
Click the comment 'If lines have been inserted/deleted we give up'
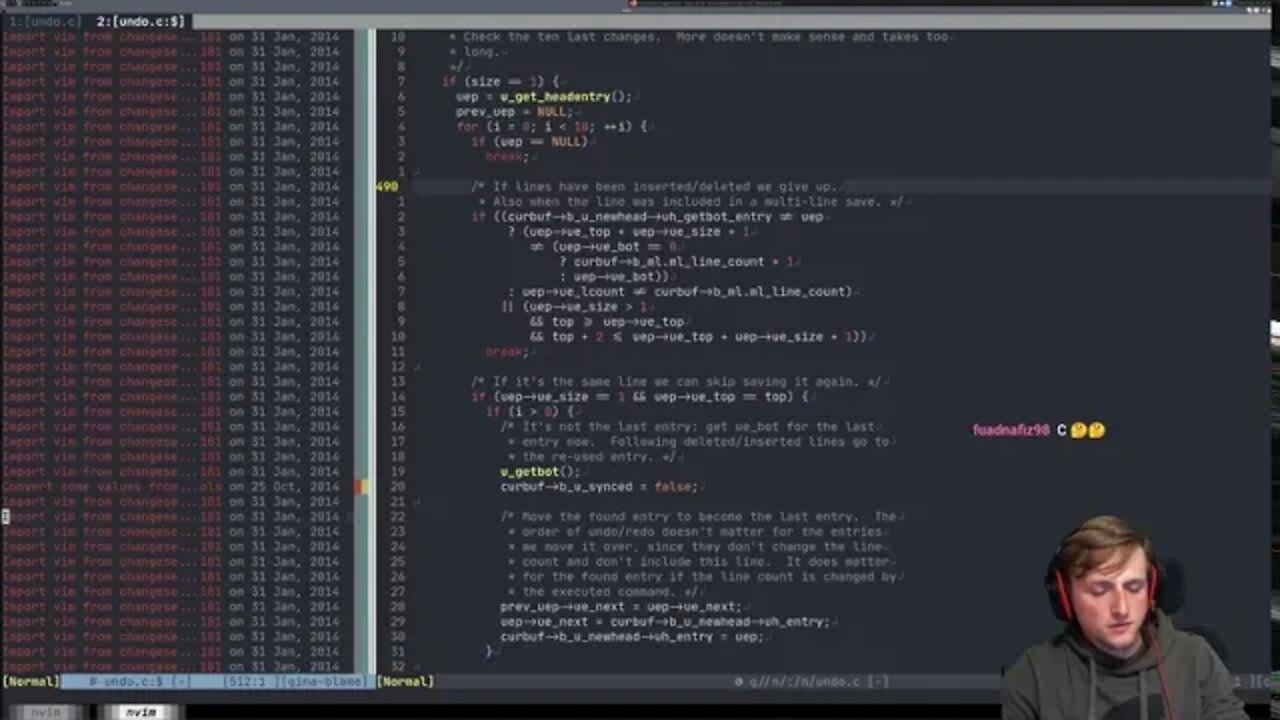[x=655, y=186]
